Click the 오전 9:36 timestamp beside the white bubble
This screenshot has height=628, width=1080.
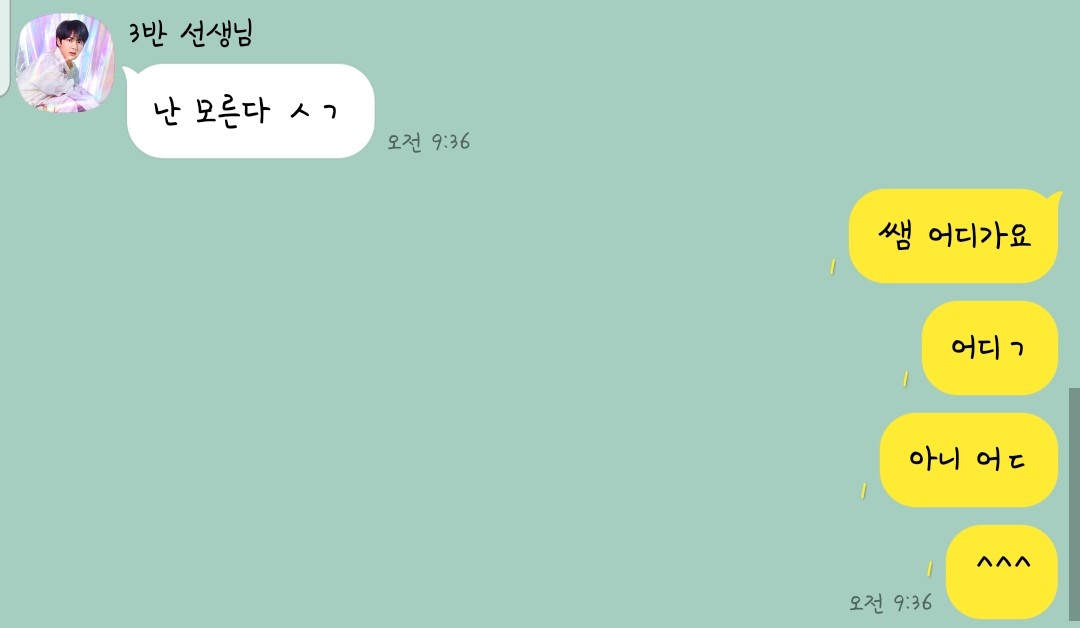click(428, 142)
